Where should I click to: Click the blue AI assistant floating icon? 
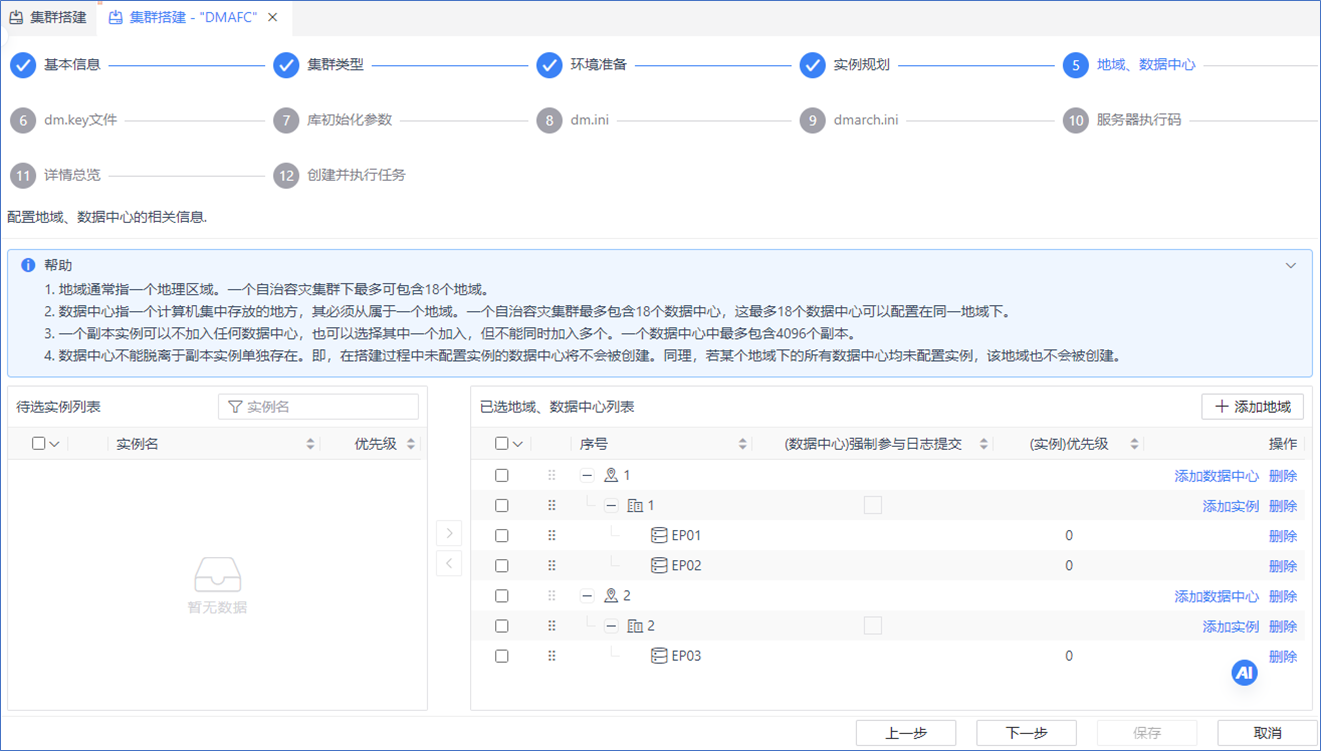(x=1244, y=673)
